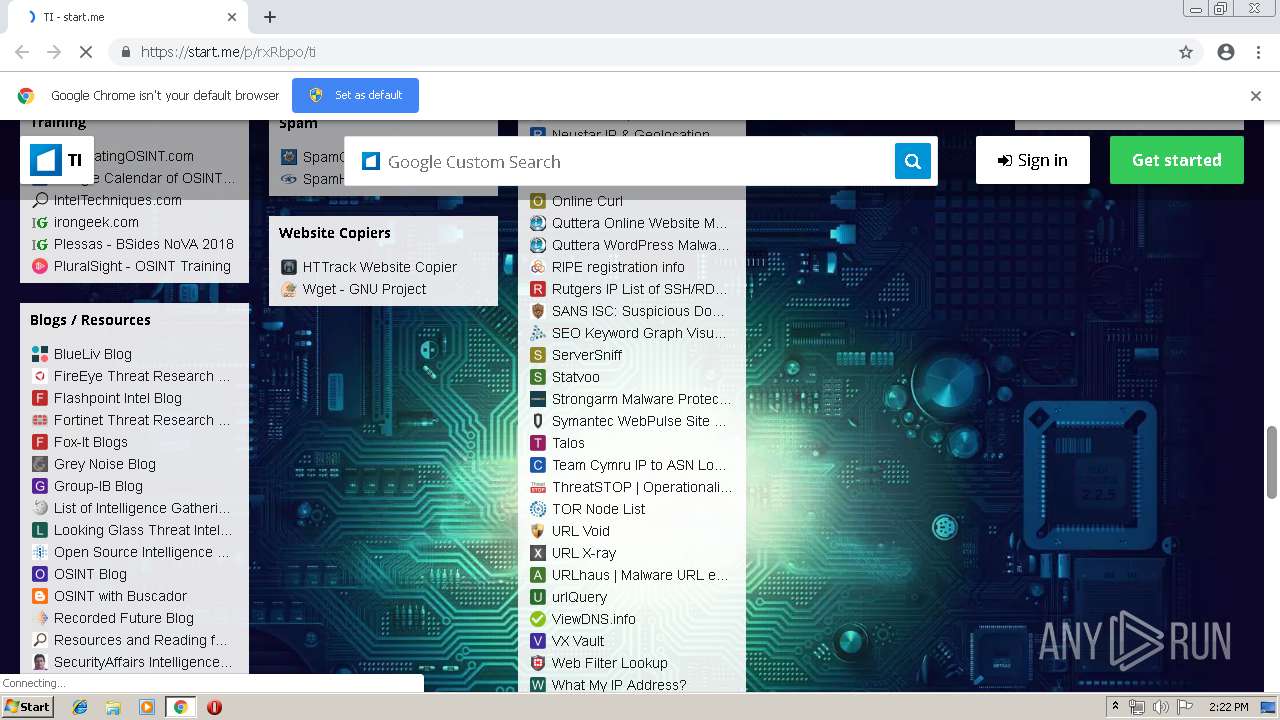Click the Statvoo icon
The image size is (1280, 720).
point(538,377)
